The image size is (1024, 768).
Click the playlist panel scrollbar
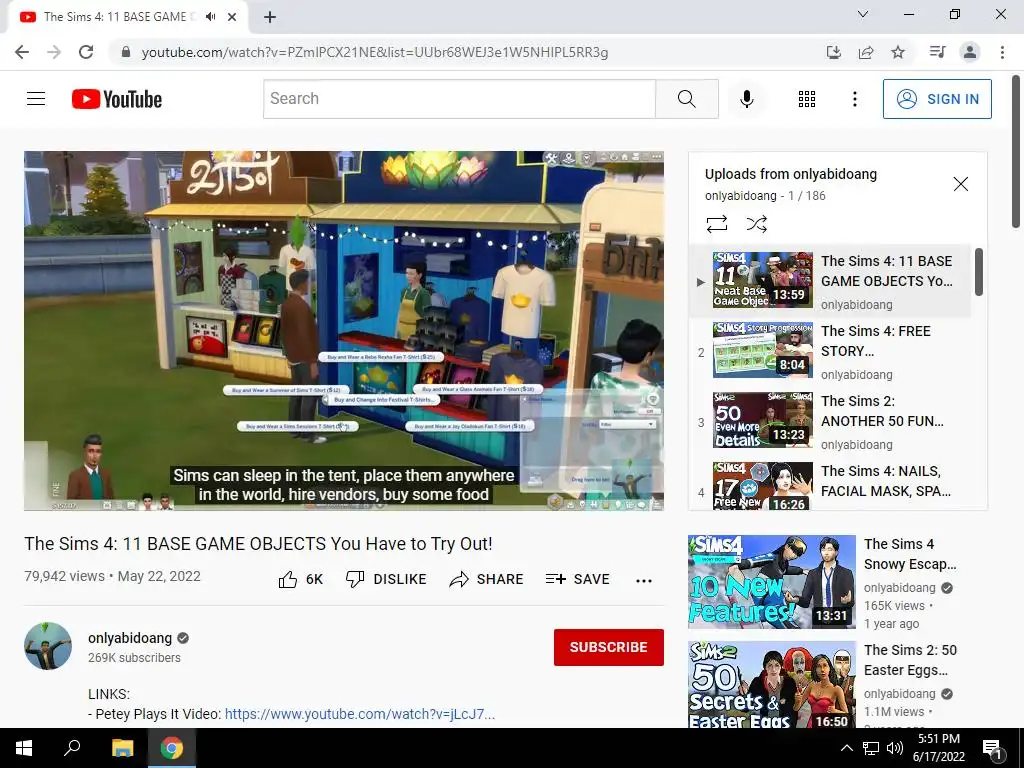pos(978,271)
